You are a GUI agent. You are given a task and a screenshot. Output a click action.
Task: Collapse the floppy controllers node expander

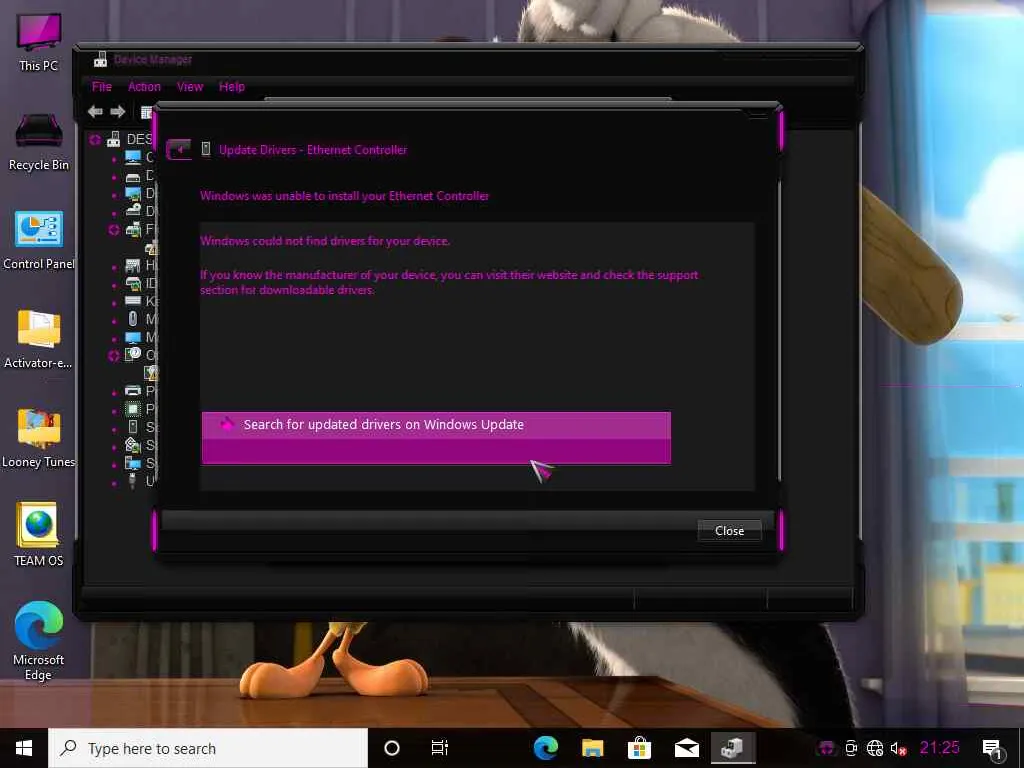114,229
